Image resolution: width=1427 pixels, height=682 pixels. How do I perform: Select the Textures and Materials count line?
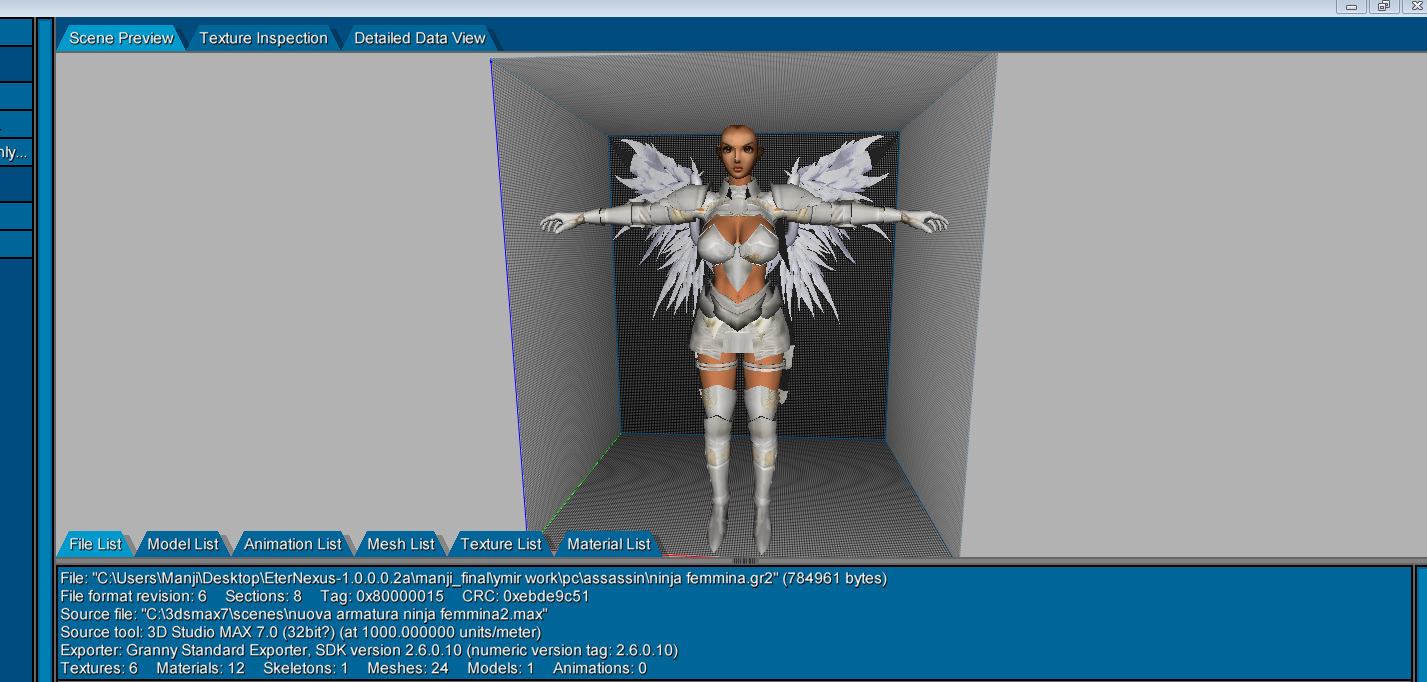coord(353,668)
